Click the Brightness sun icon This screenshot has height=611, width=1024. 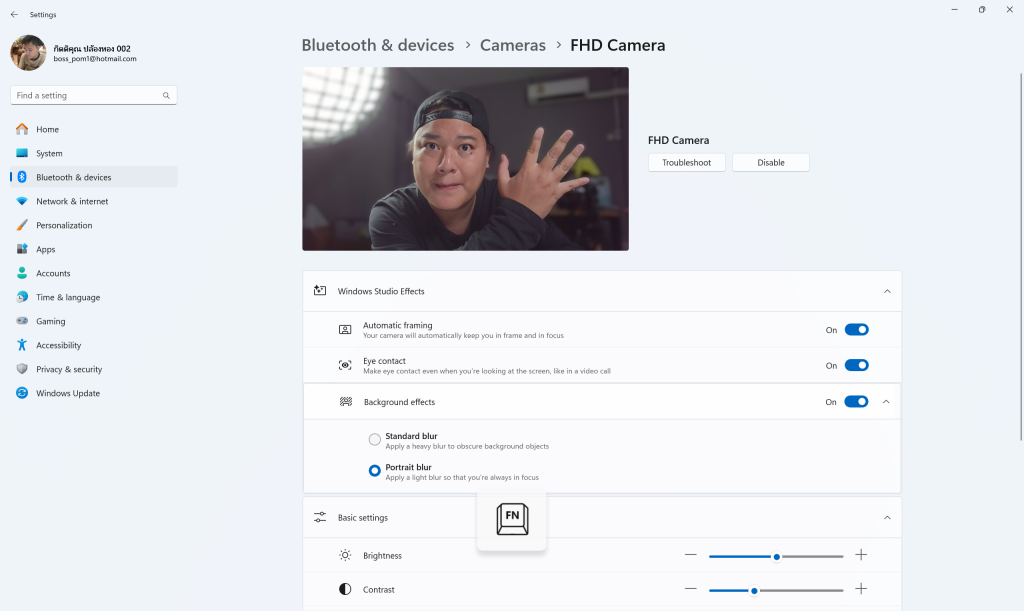(x=345, y=556)
